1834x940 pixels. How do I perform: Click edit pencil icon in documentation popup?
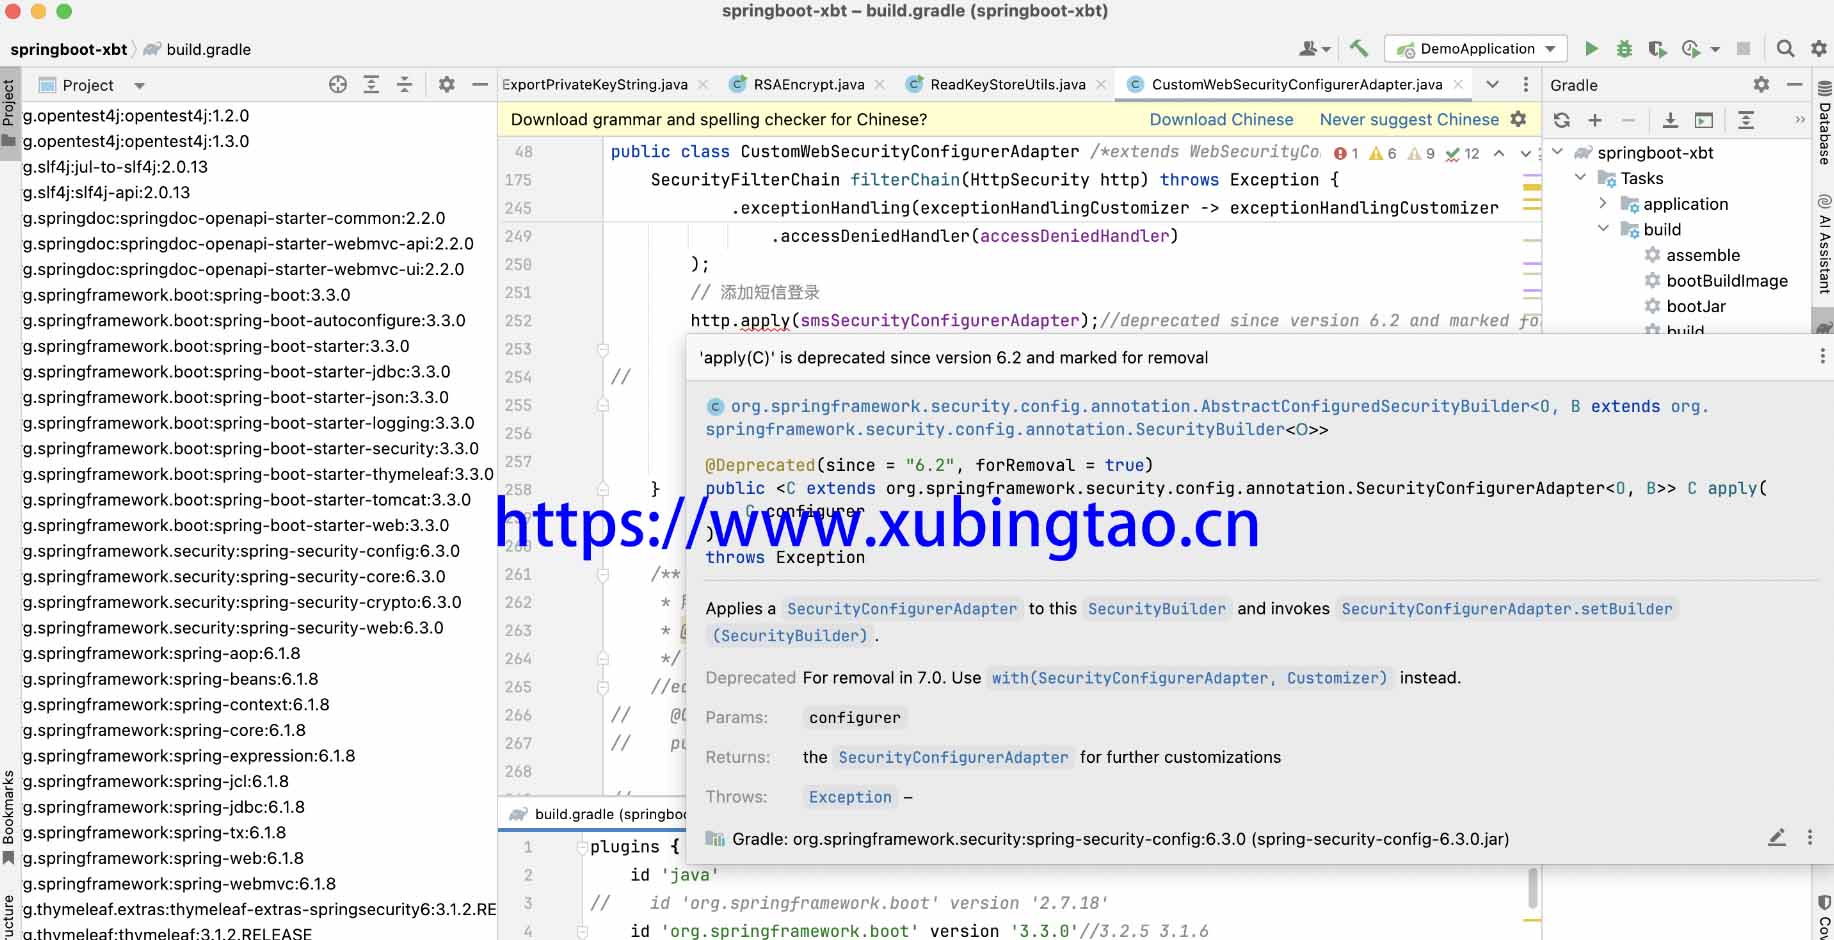pos(1776,838)
